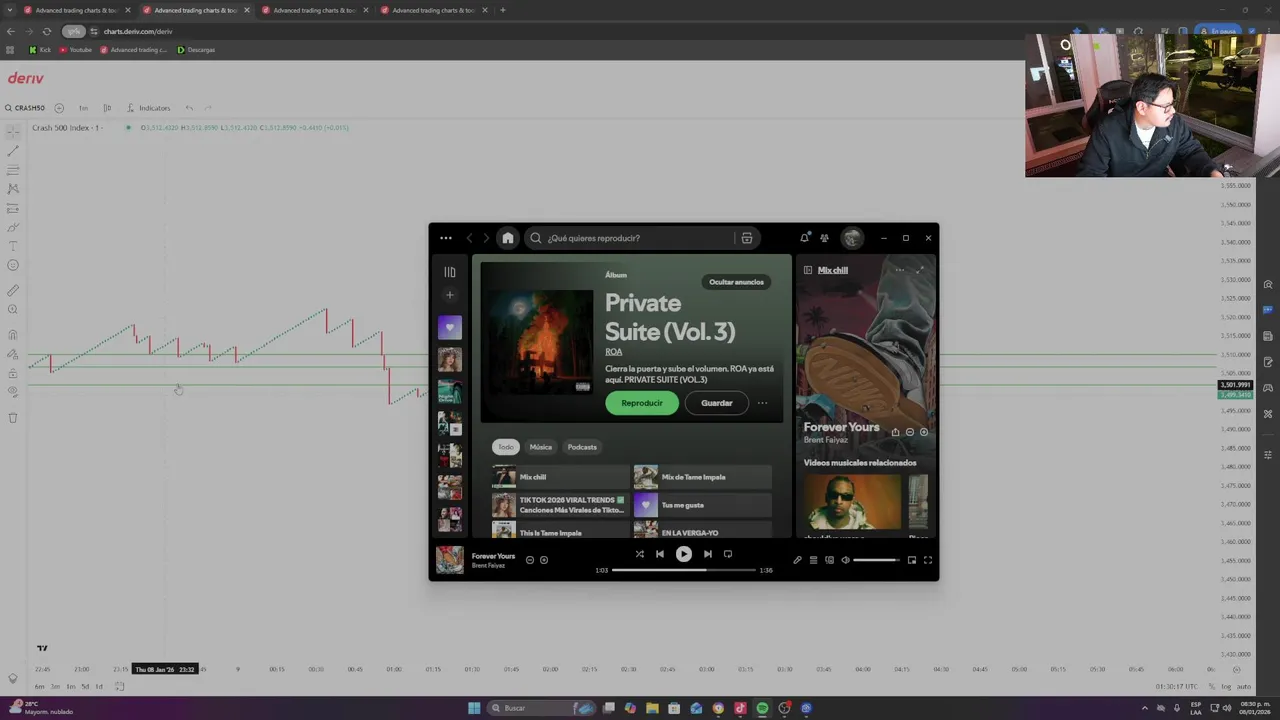Open Indicators menu on Deriv chart
Viewport: 1280px width, 720px height.
click(x=149, y=108)
